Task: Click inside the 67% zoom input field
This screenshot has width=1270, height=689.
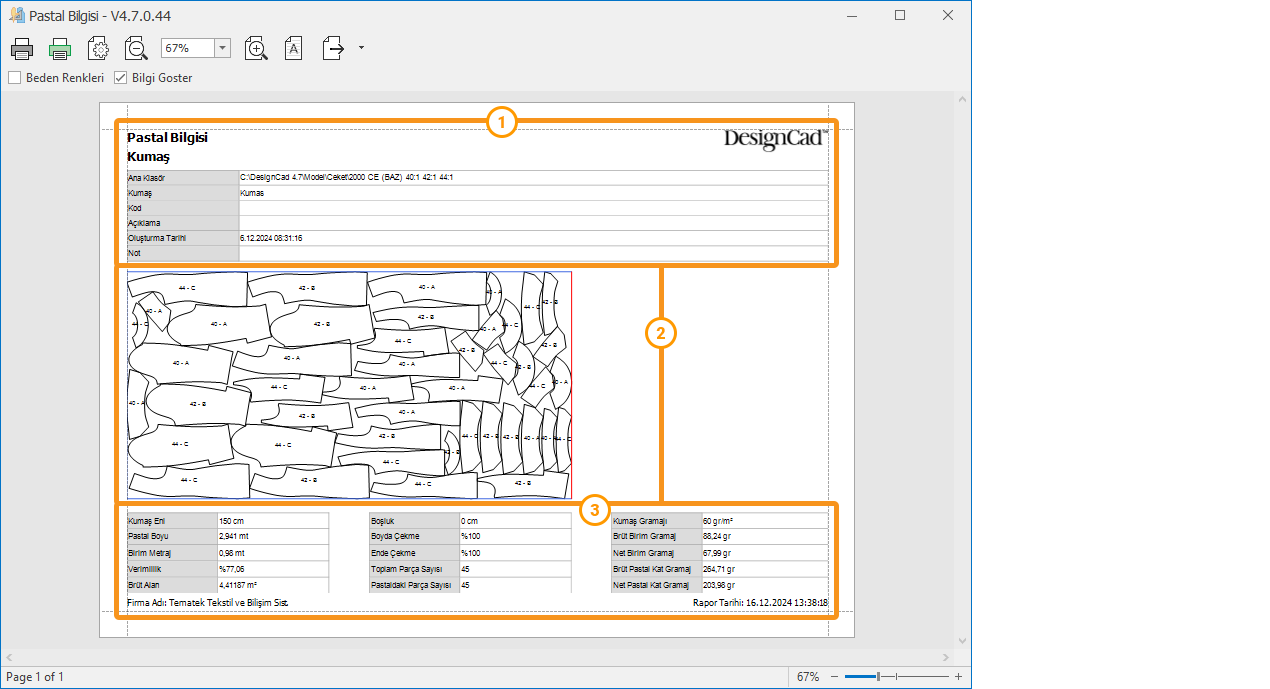Action: click(187, 48)
